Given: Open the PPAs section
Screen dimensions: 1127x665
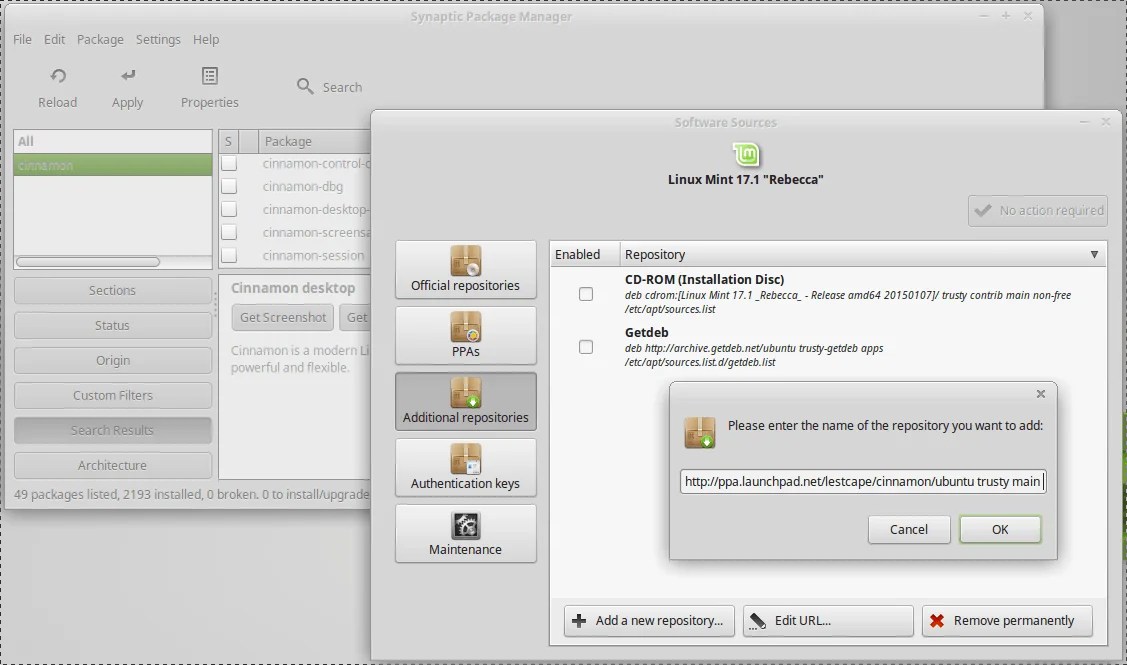Looking at the screenshot, I should coord(465,335).
